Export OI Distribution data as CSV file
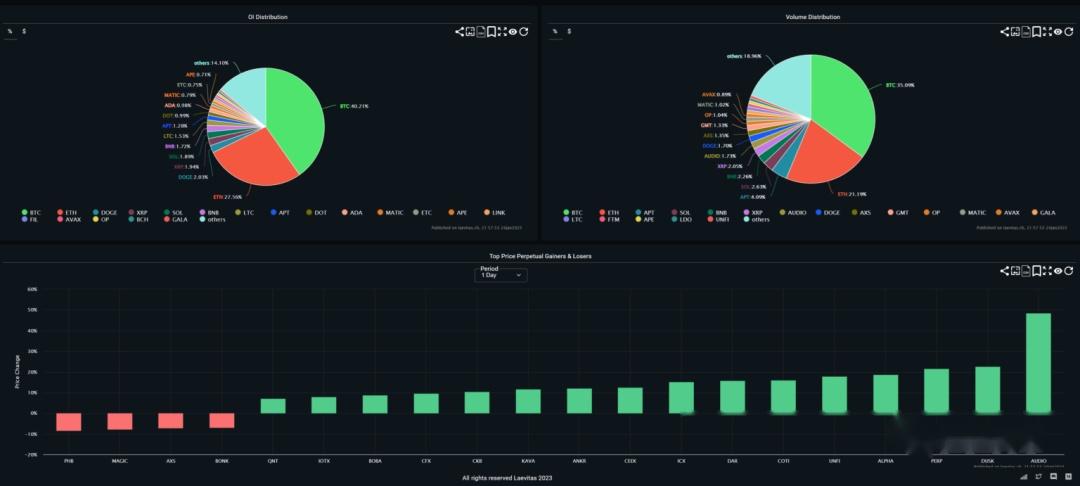 tap(481, 32)
